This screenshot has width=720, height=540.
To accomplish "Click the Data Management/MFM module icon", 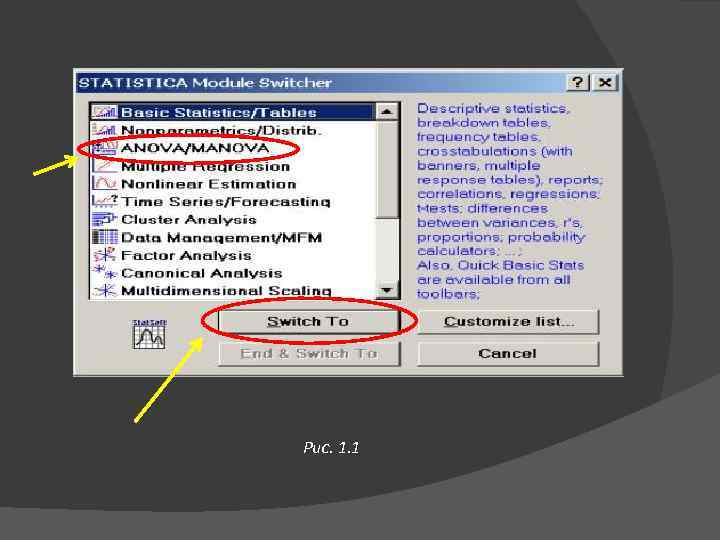I will pos(105,237).
